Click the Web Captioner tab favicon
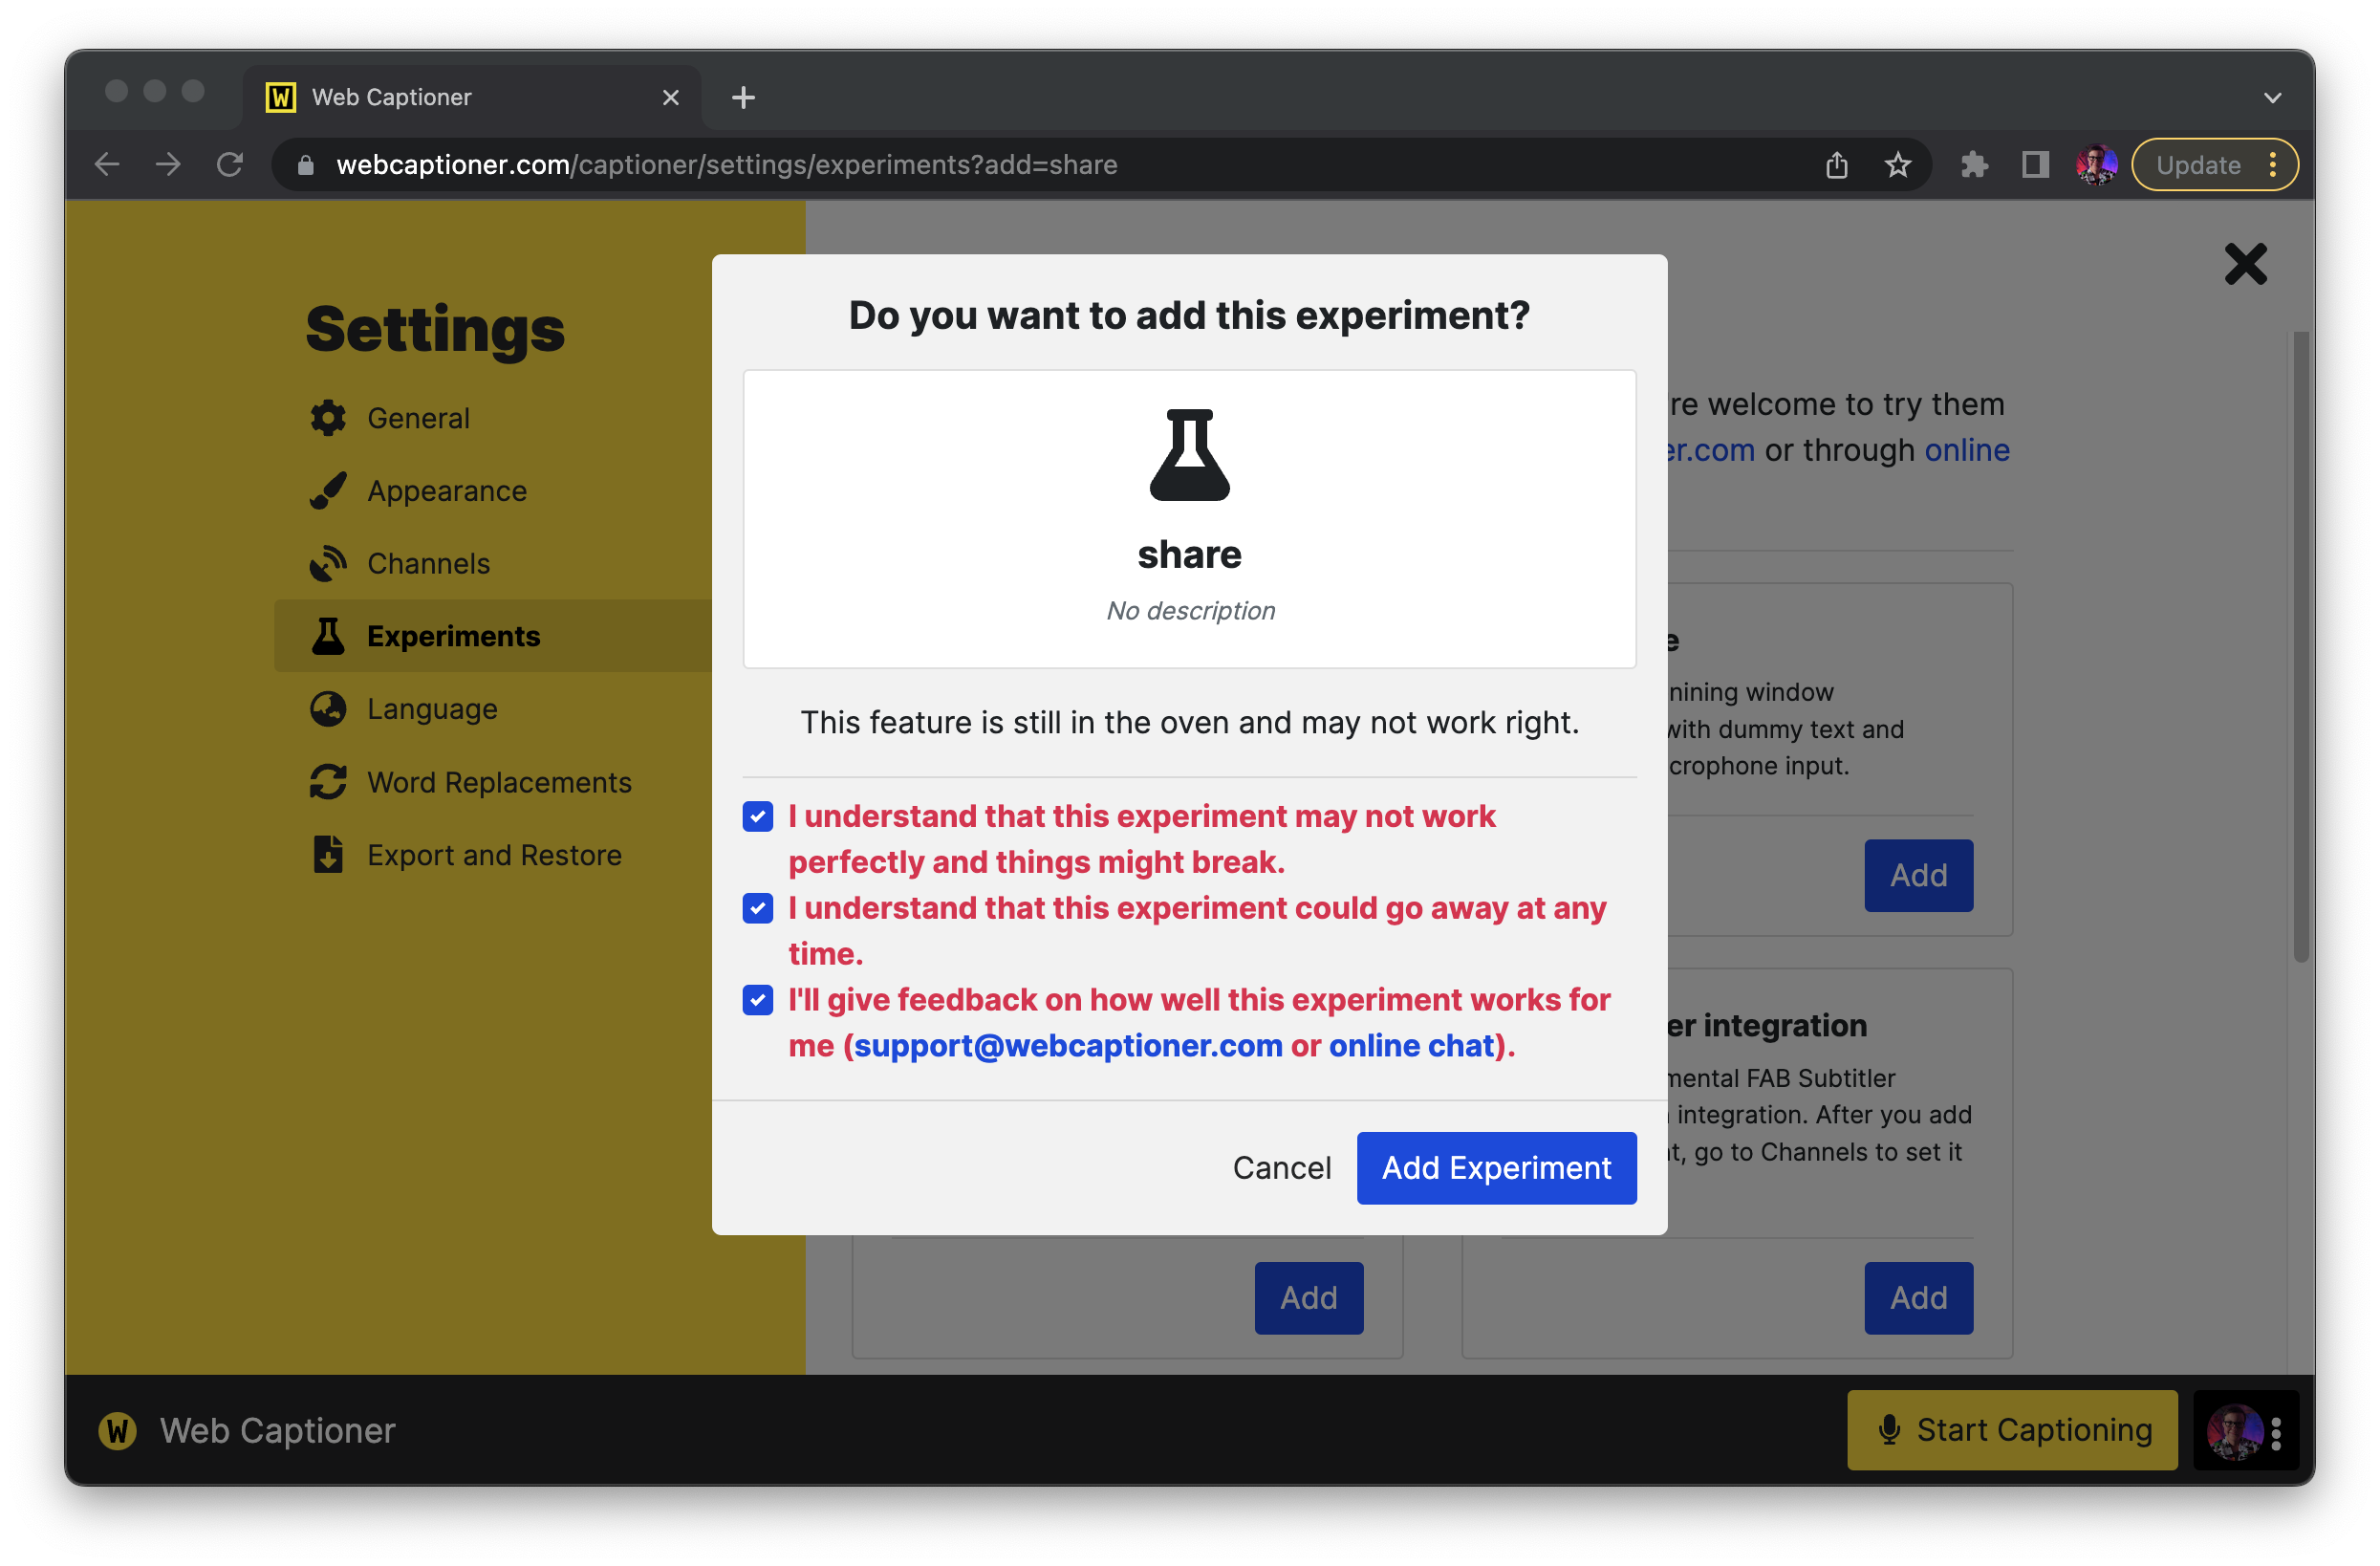This screenshot has height=1566, width=2380. [x=280, y=97]
